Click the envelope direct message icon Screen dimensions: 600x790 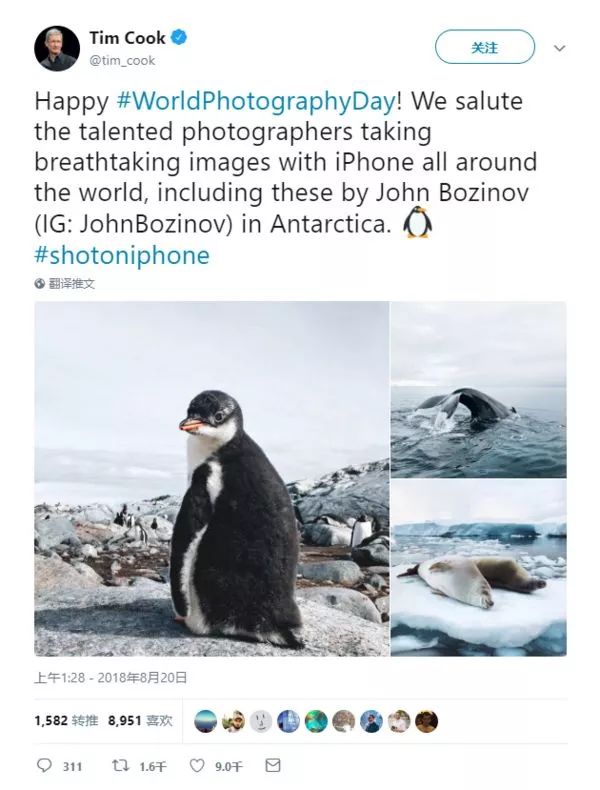[273, 766]
